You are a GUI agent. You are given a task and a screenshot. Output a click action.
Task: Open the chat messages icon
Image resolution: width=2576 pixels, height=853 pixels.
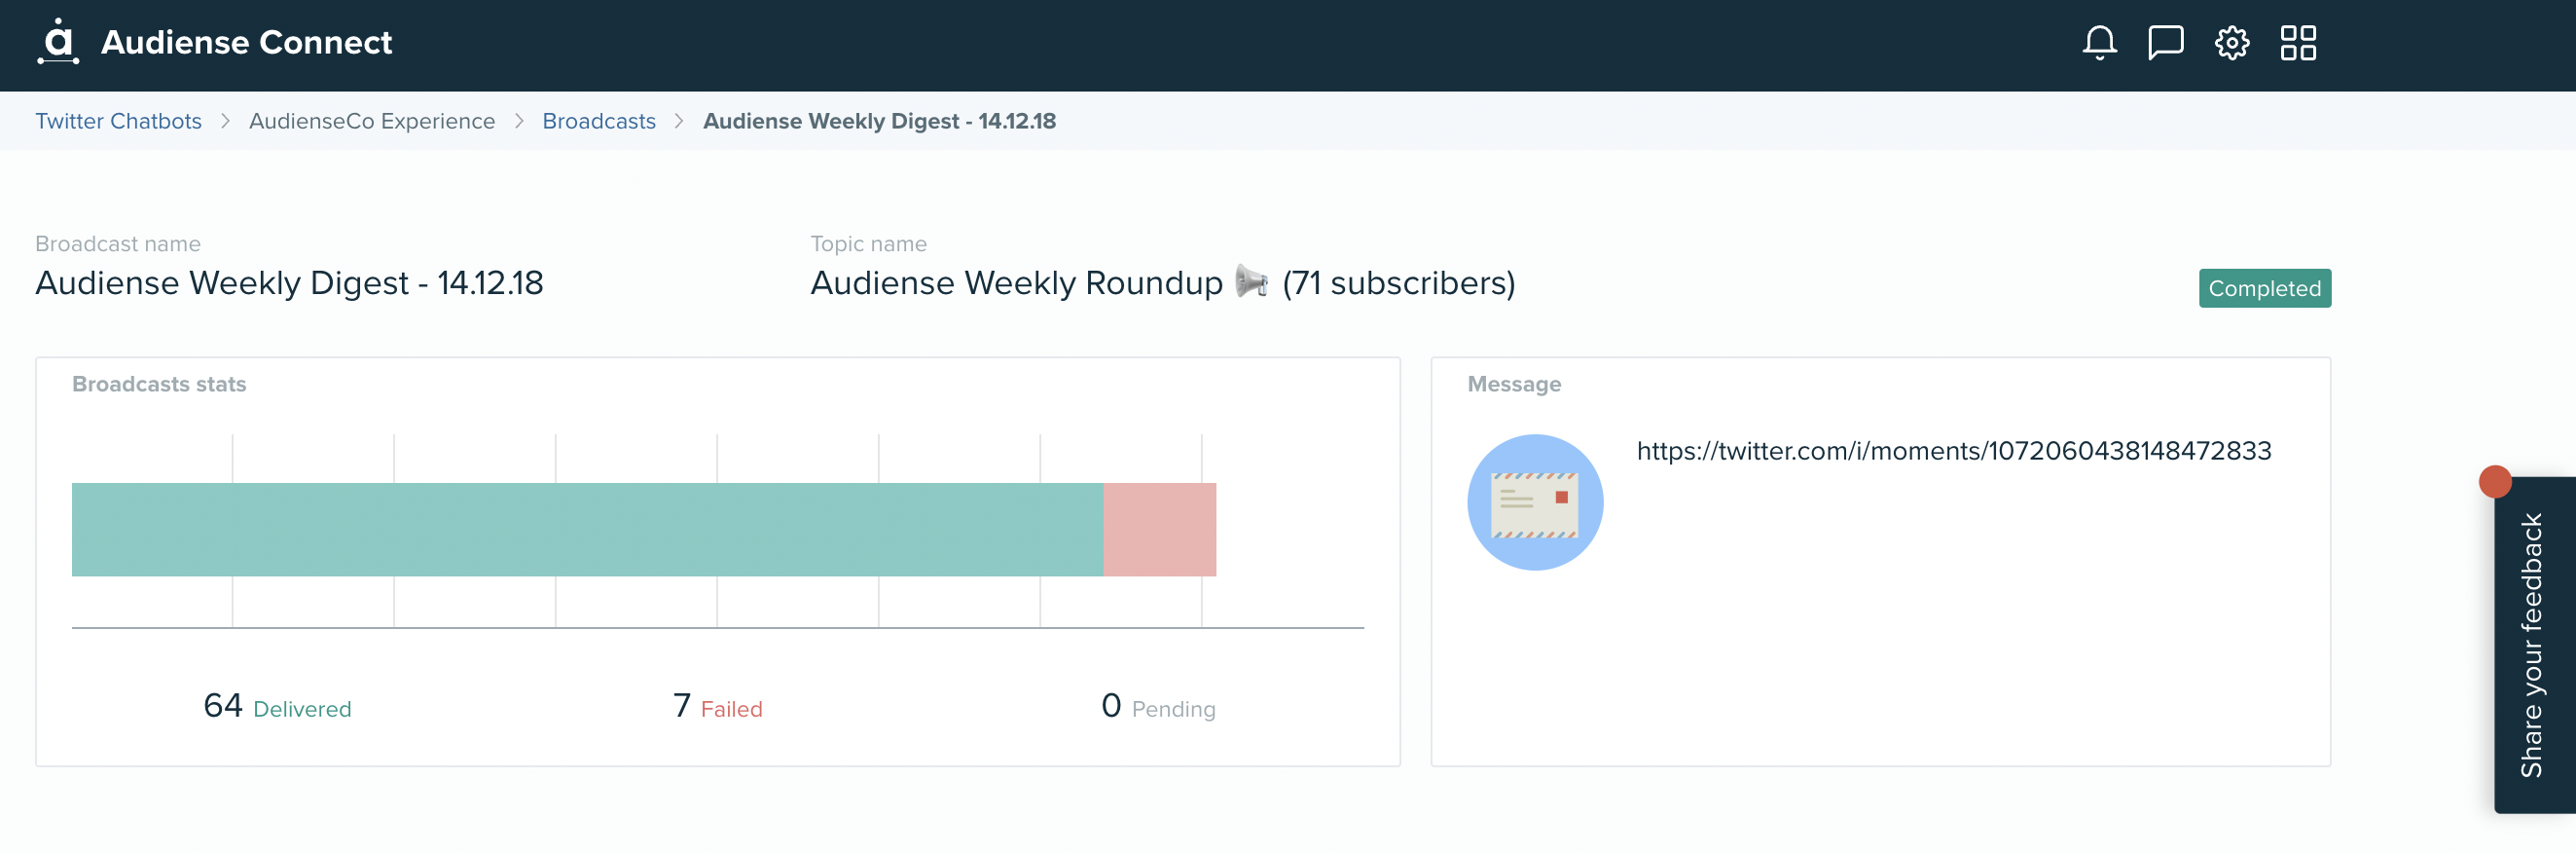(x=2165, y=43)
